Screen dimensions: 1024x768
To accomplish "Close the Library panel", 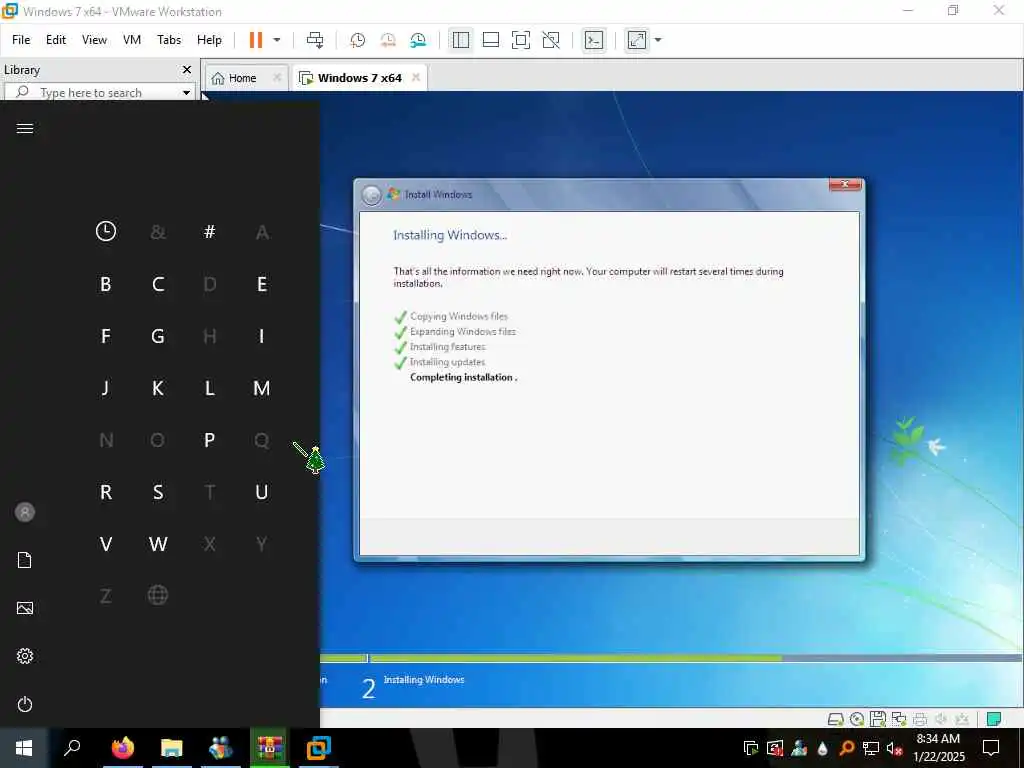I will [x=187, y=69].
